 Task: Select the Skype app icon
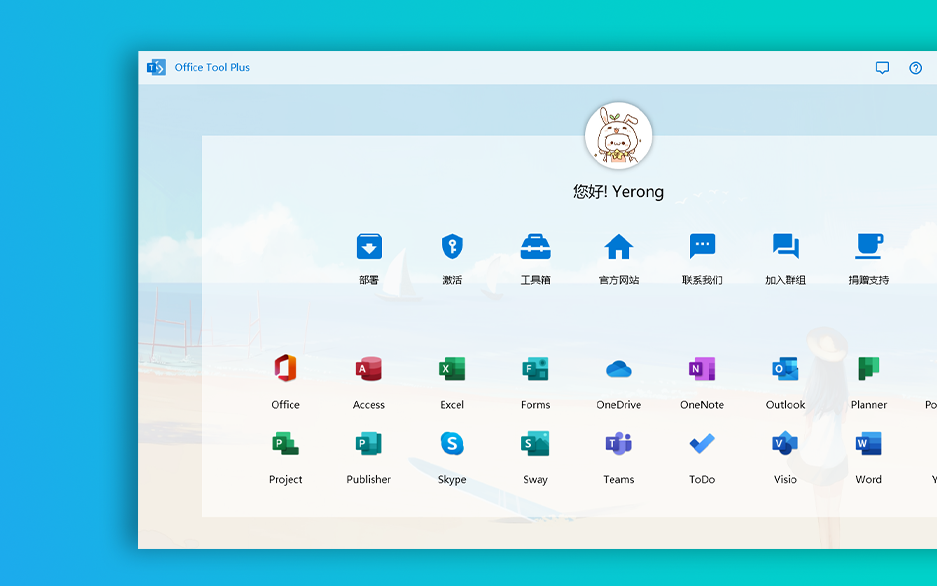click(451, 443)
